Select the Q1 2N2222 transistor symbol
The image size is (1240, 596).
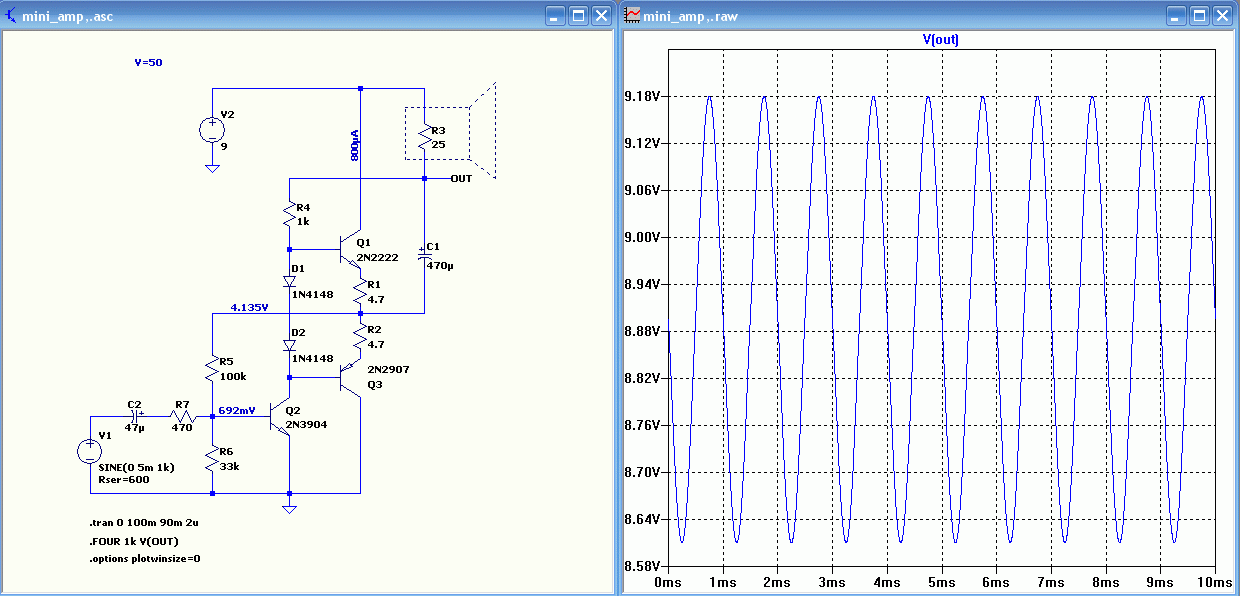coord(350,249)
